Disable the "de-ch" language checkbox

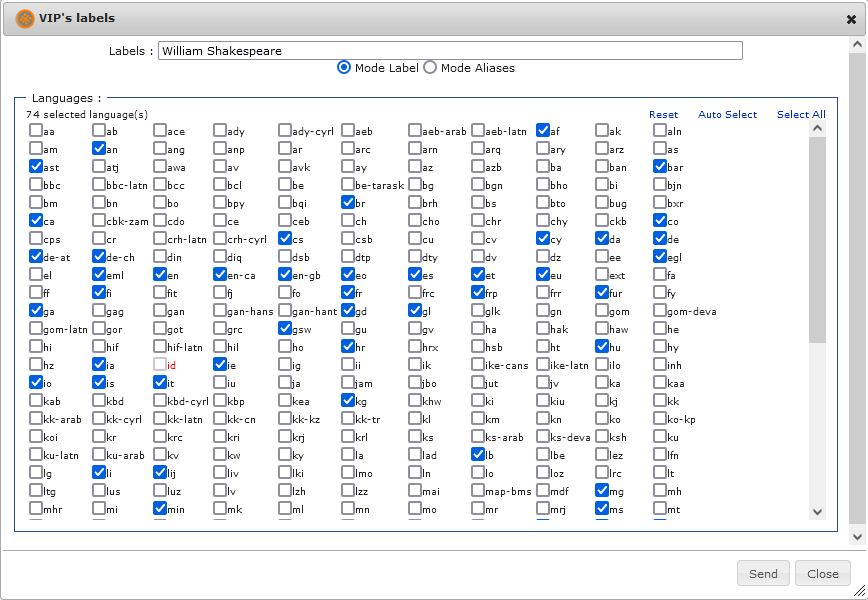point(99,257)
